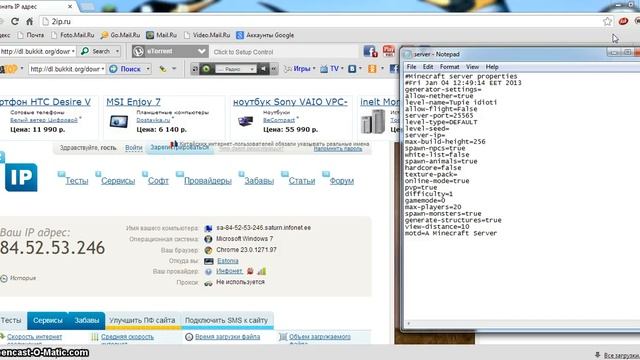640x360 pixels.
Task: Go to Chrome home page
Action: coord(29,22)
